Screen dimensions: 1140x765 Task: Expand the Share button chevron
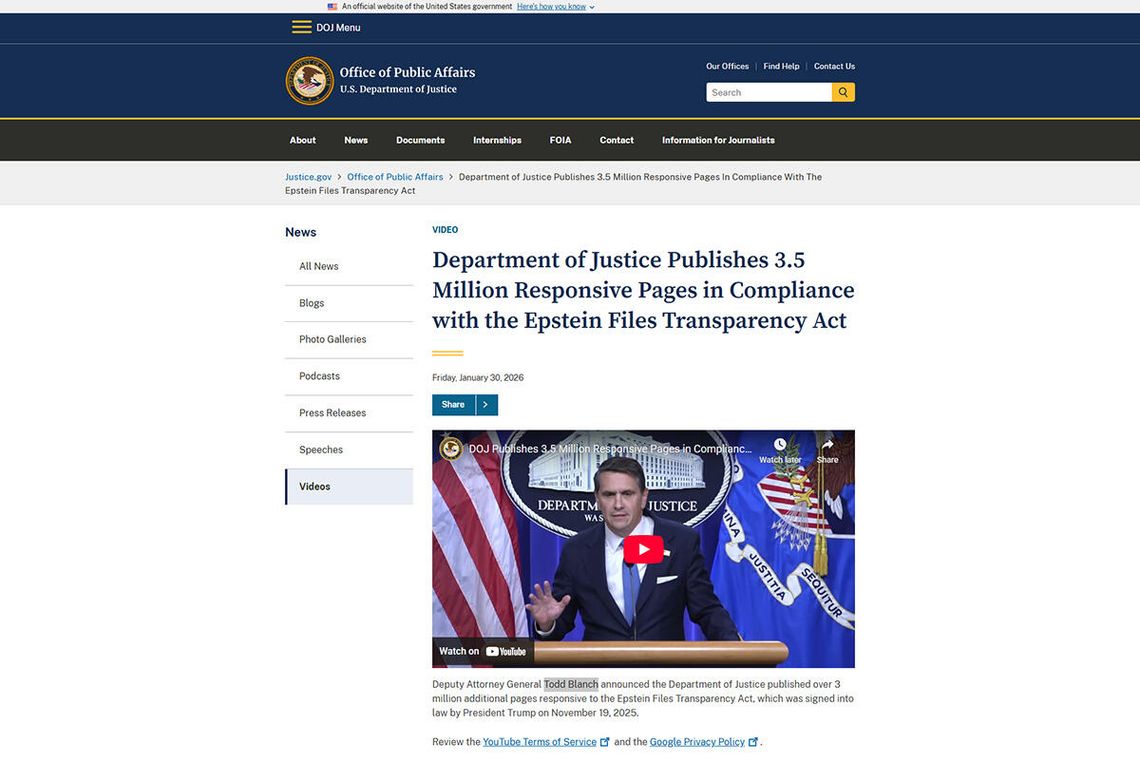tap(486, 405)
